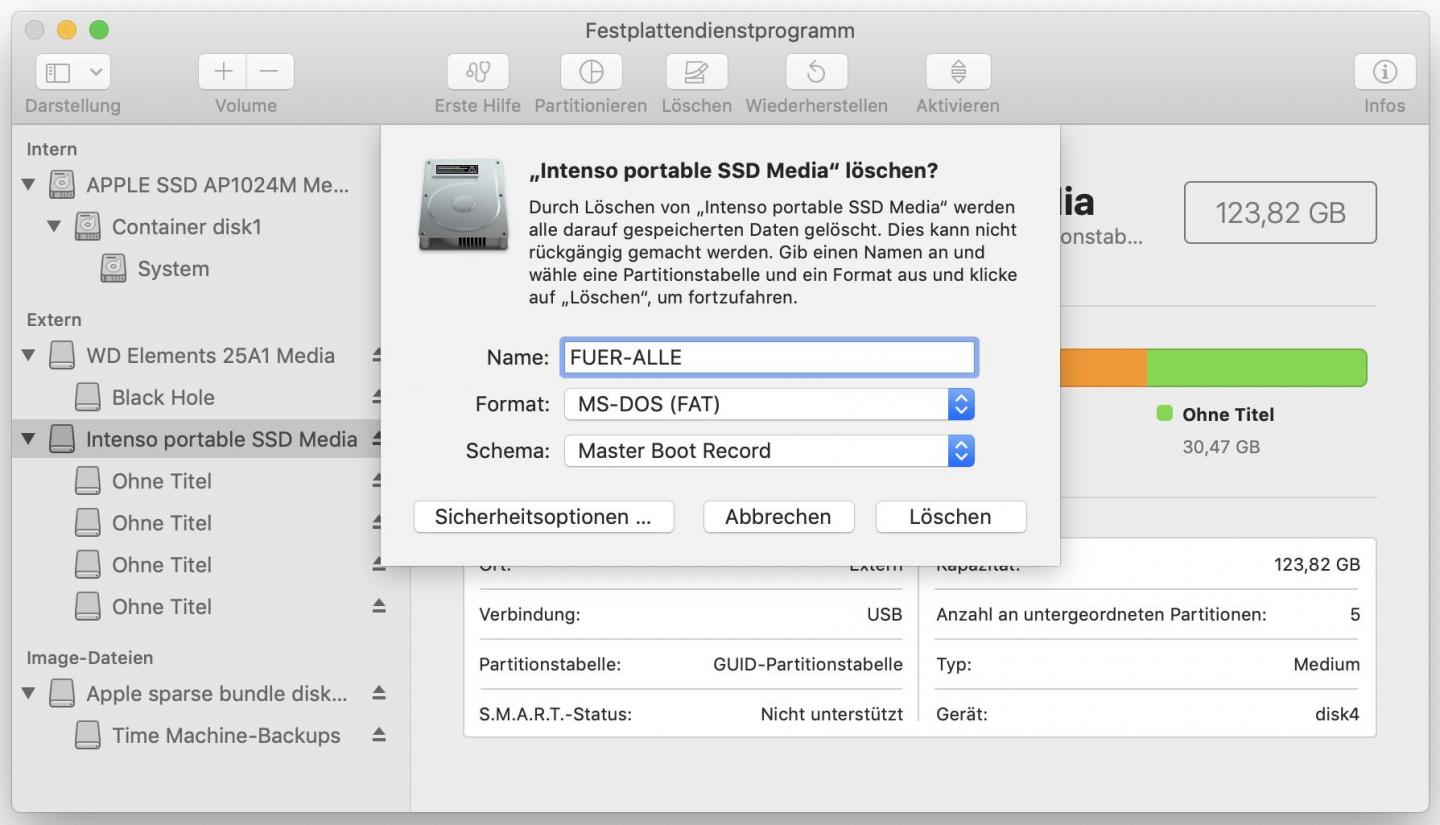Click the Aktivieren toolbar icon

click(x=957, y=73)
